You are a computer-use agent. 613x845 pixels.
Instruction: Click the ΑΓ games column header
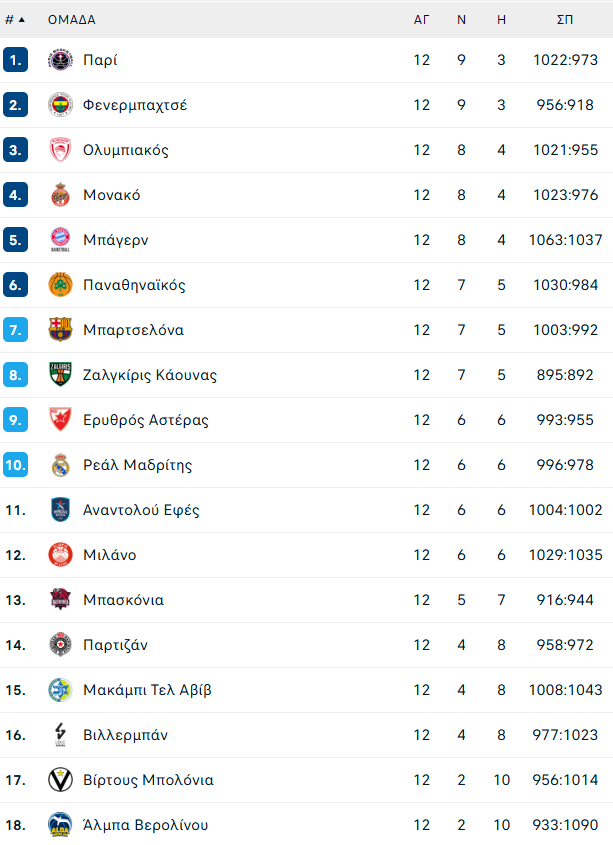[x=422, y=20]
